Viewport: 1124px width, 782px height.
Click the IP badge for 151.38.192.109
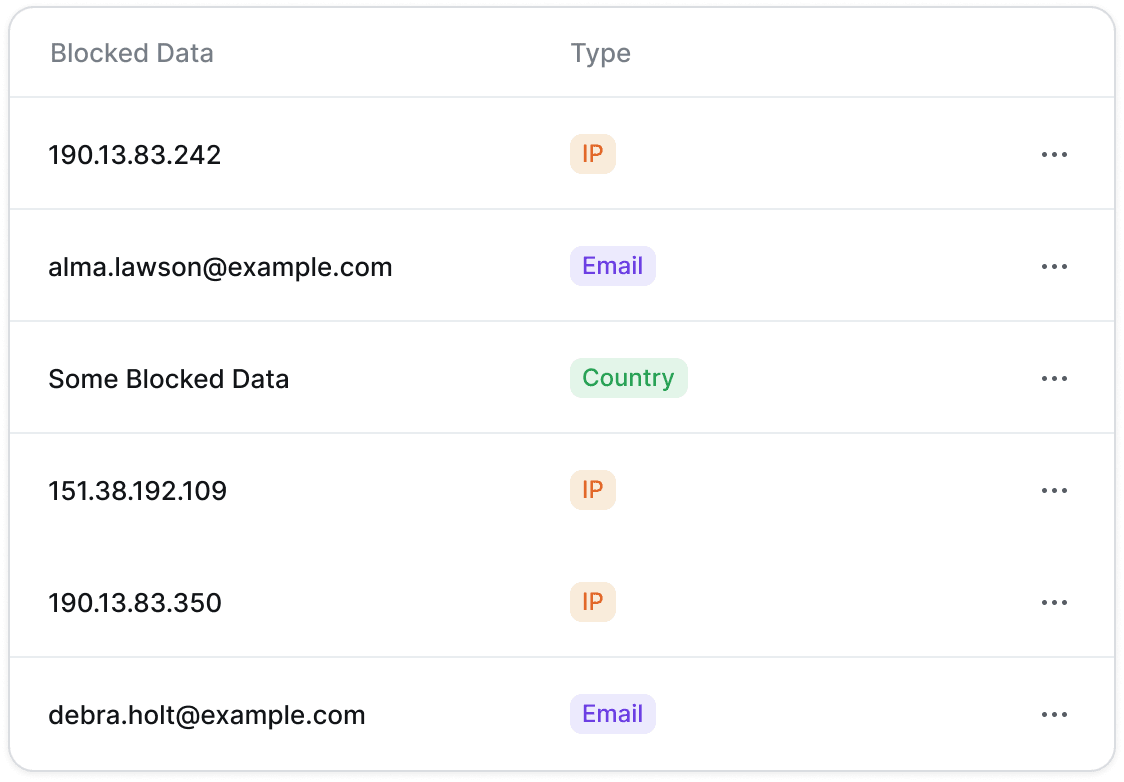[593, 490]
